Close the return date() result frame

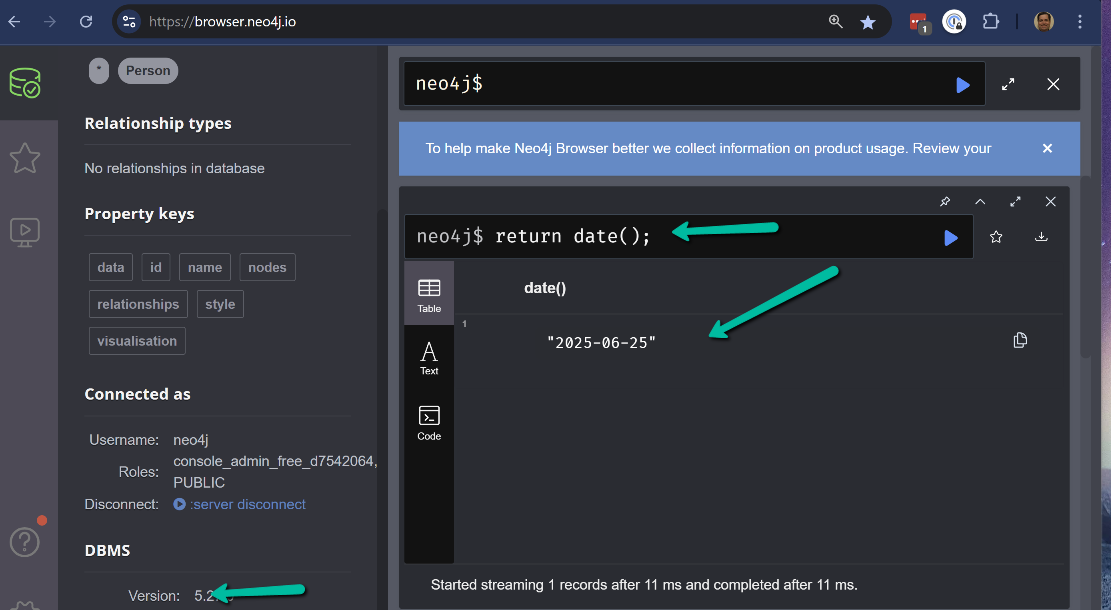[1051, 202]
